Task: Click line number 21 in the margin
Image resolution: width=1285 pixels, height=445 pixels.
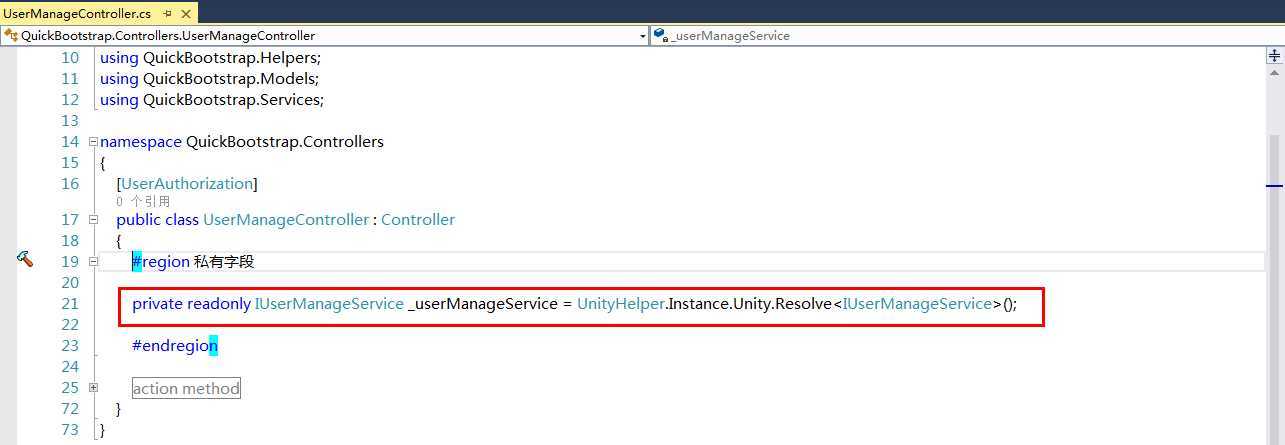Action: coord(70,304)
